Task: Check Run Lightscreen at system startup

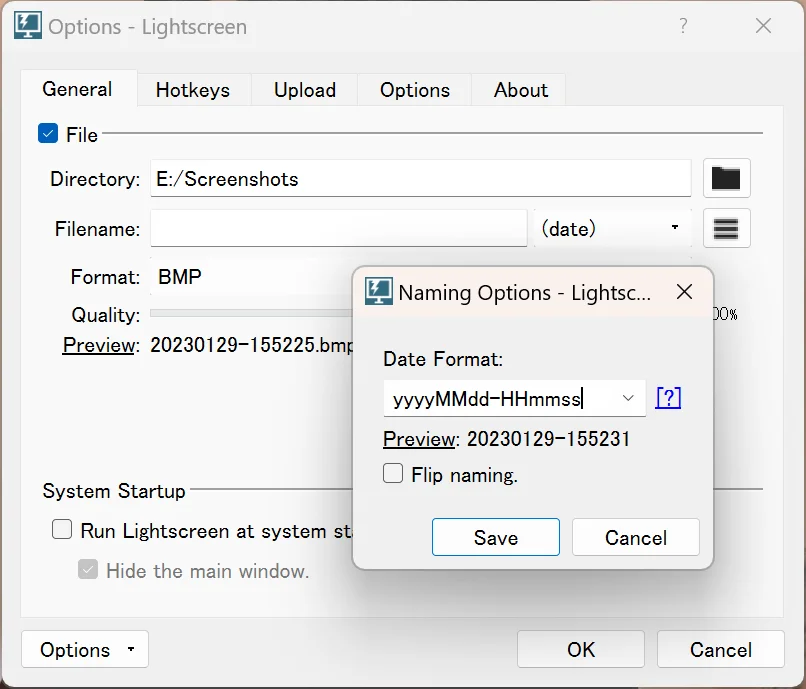Action: pyautogui.click(x=62, y=529)
